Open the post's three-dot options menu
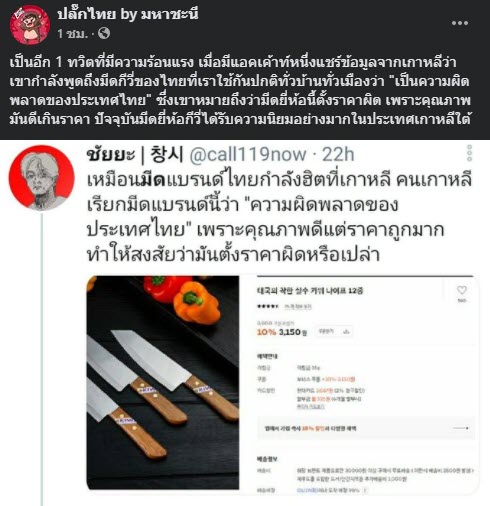 coord(460,23)
